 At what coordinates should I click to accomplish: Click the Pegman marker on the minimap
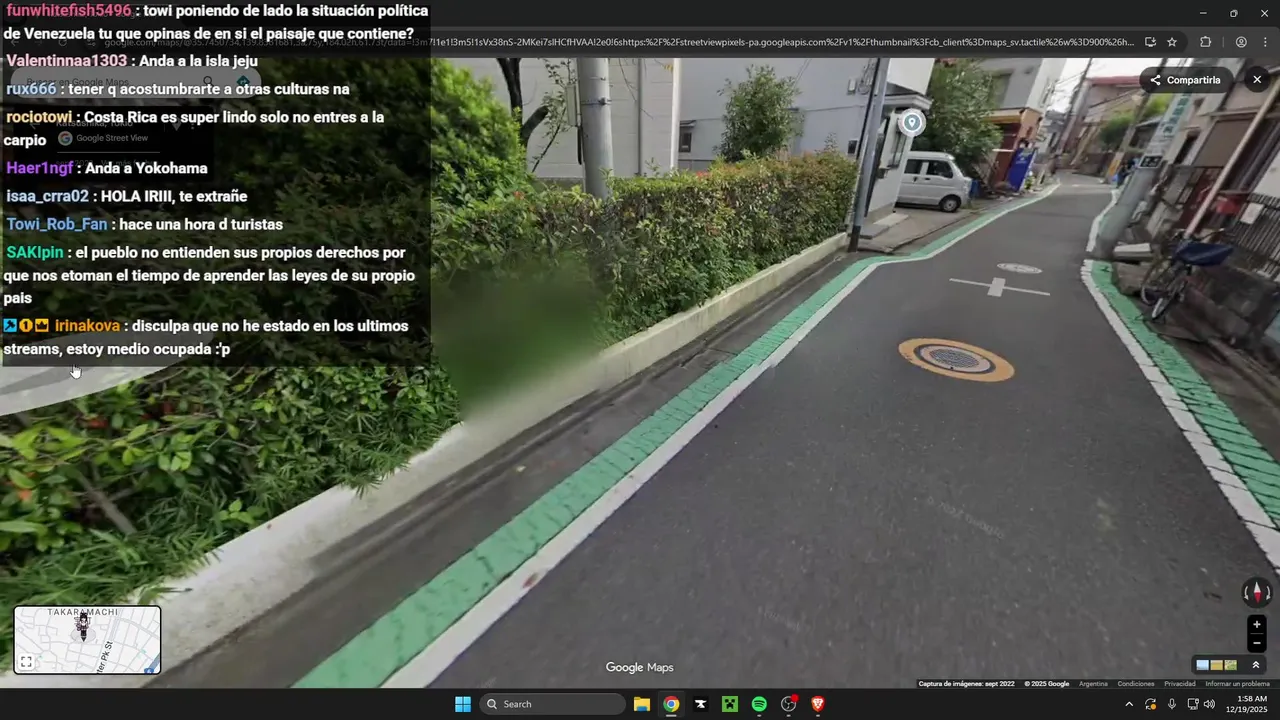pyautogui.click(x=83, y=626)
